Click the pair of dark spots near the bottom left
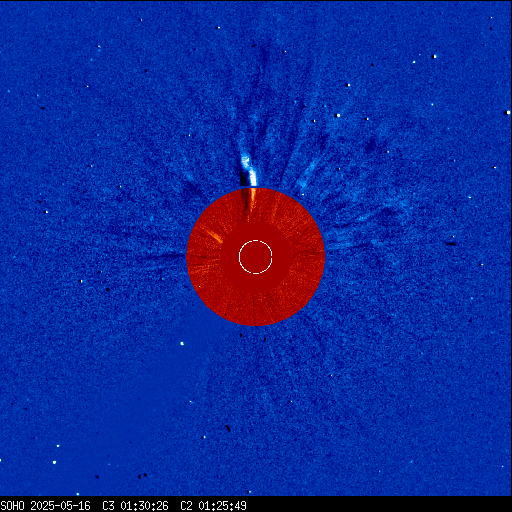 click(x=143, y=475)
